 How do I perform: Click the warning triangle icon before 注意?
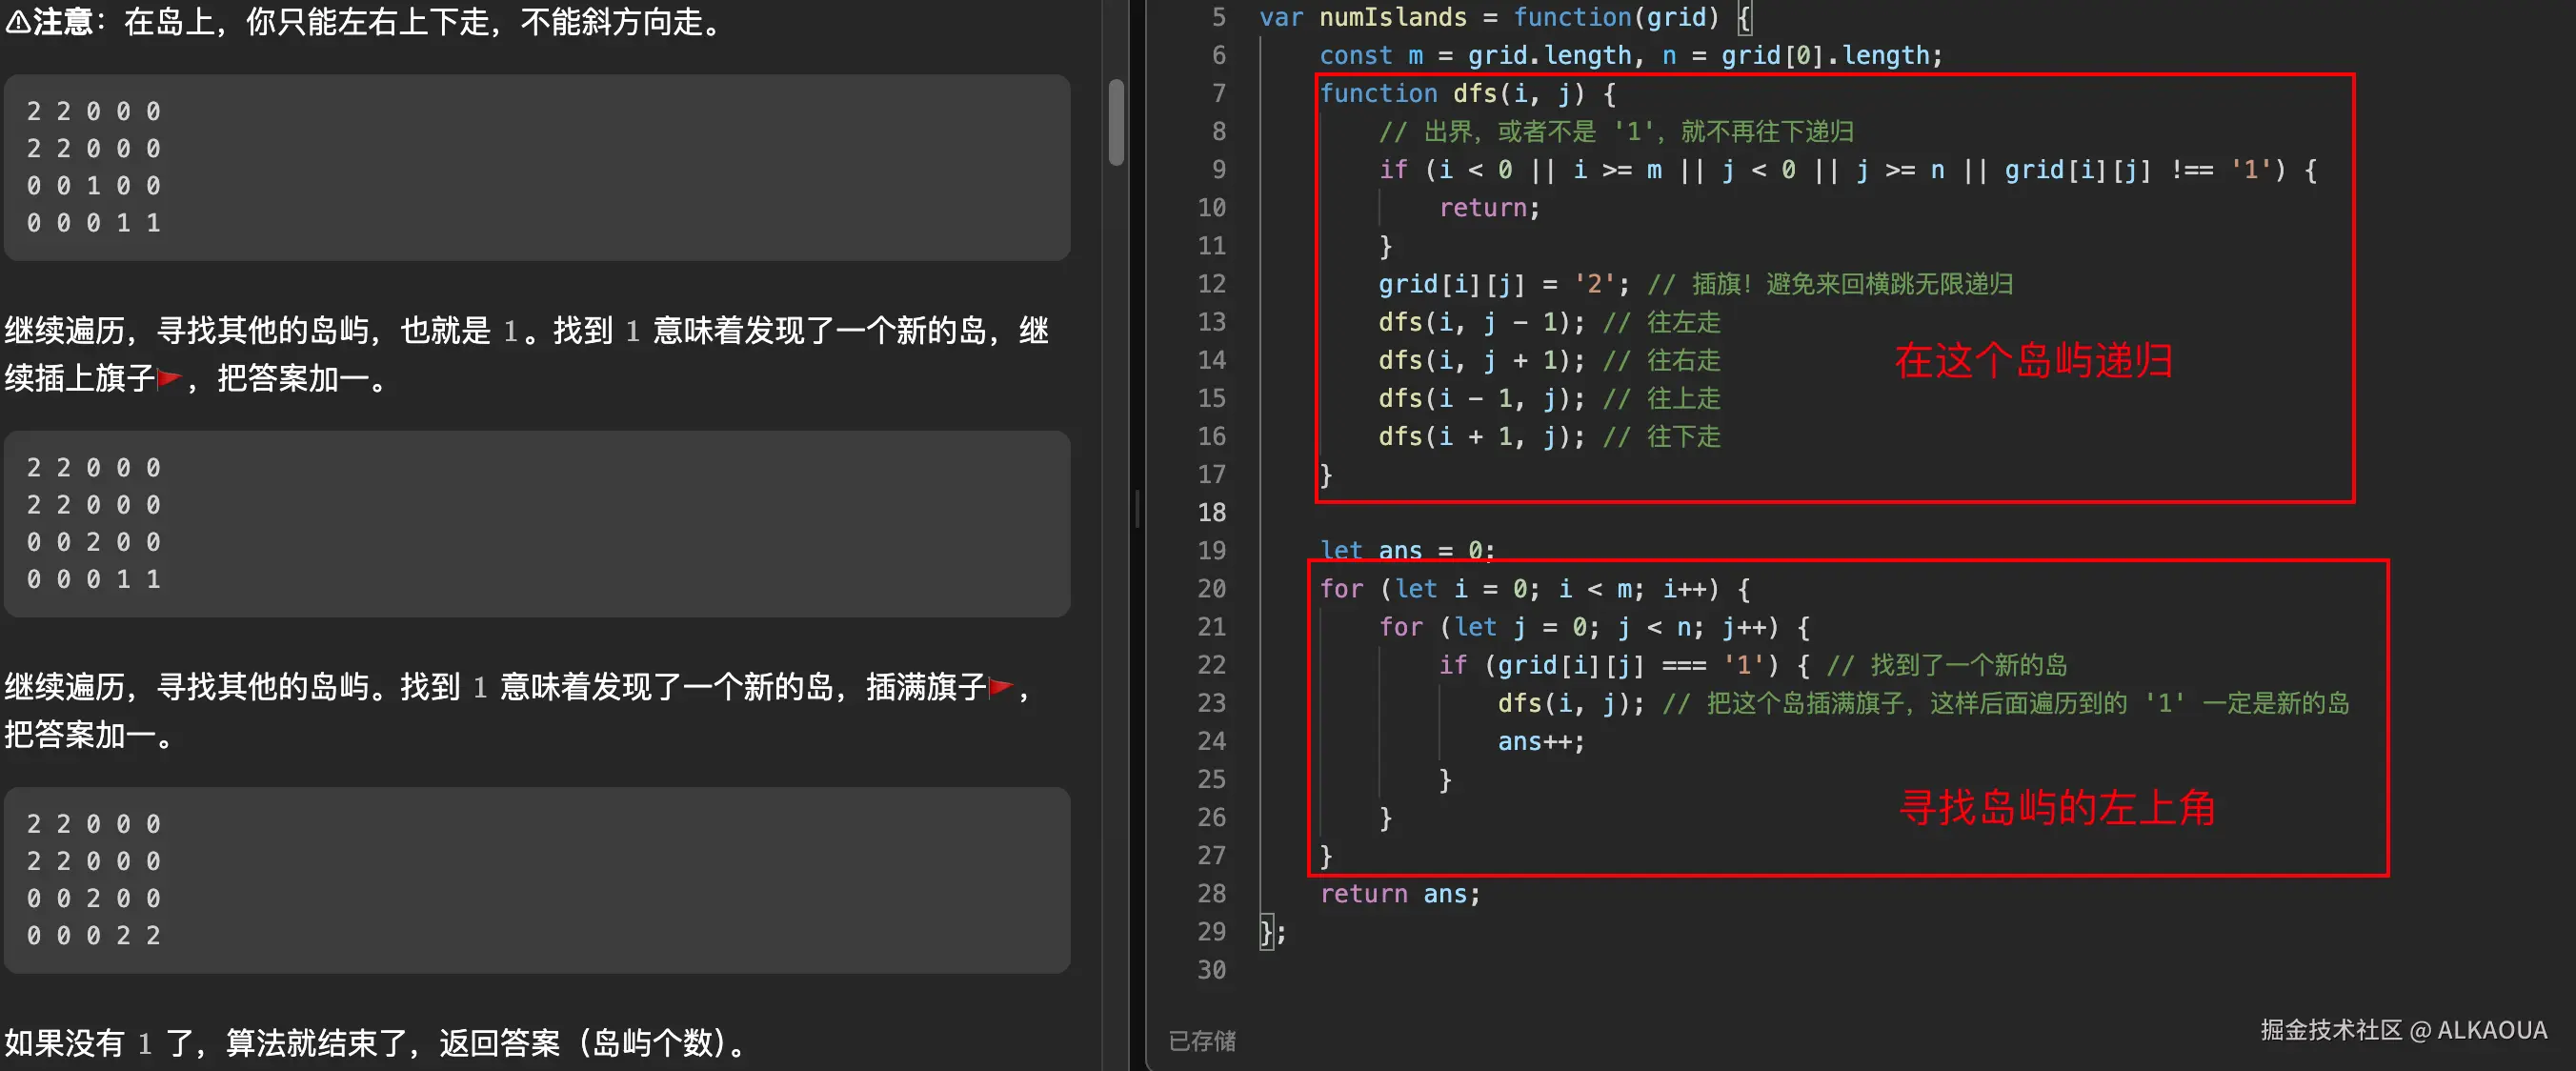click(18, 21)
